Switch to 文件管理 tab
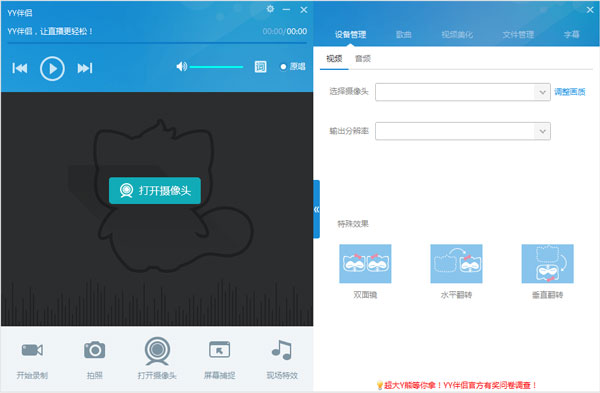Image resolution: width=600 pixels, height=393 pixels. (x=518, y=35)
